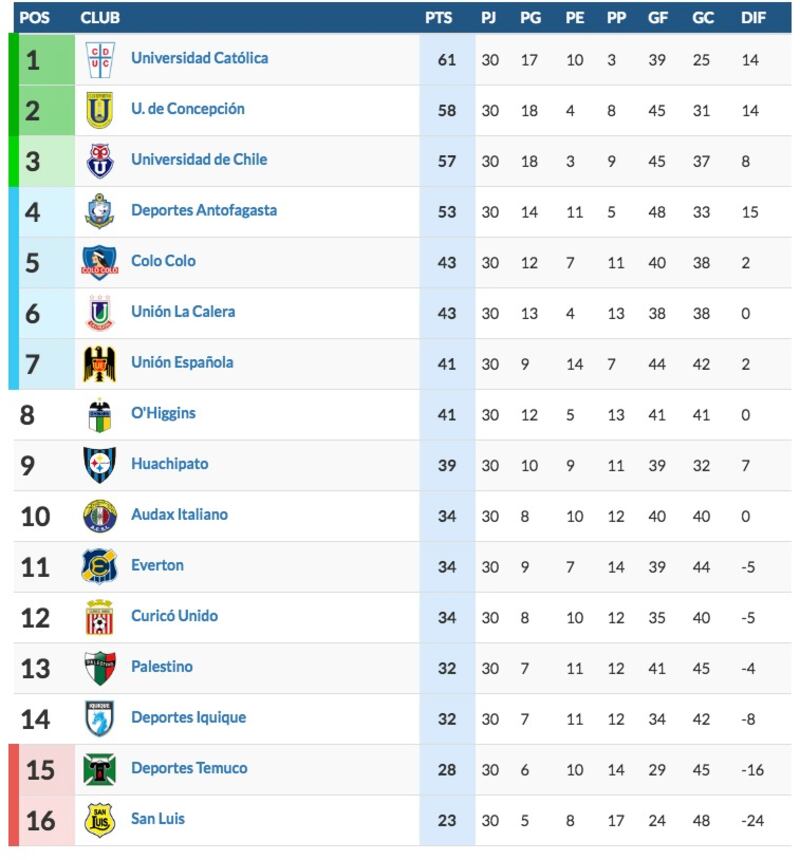Click the Everton club crest

(x=100, y=567)
